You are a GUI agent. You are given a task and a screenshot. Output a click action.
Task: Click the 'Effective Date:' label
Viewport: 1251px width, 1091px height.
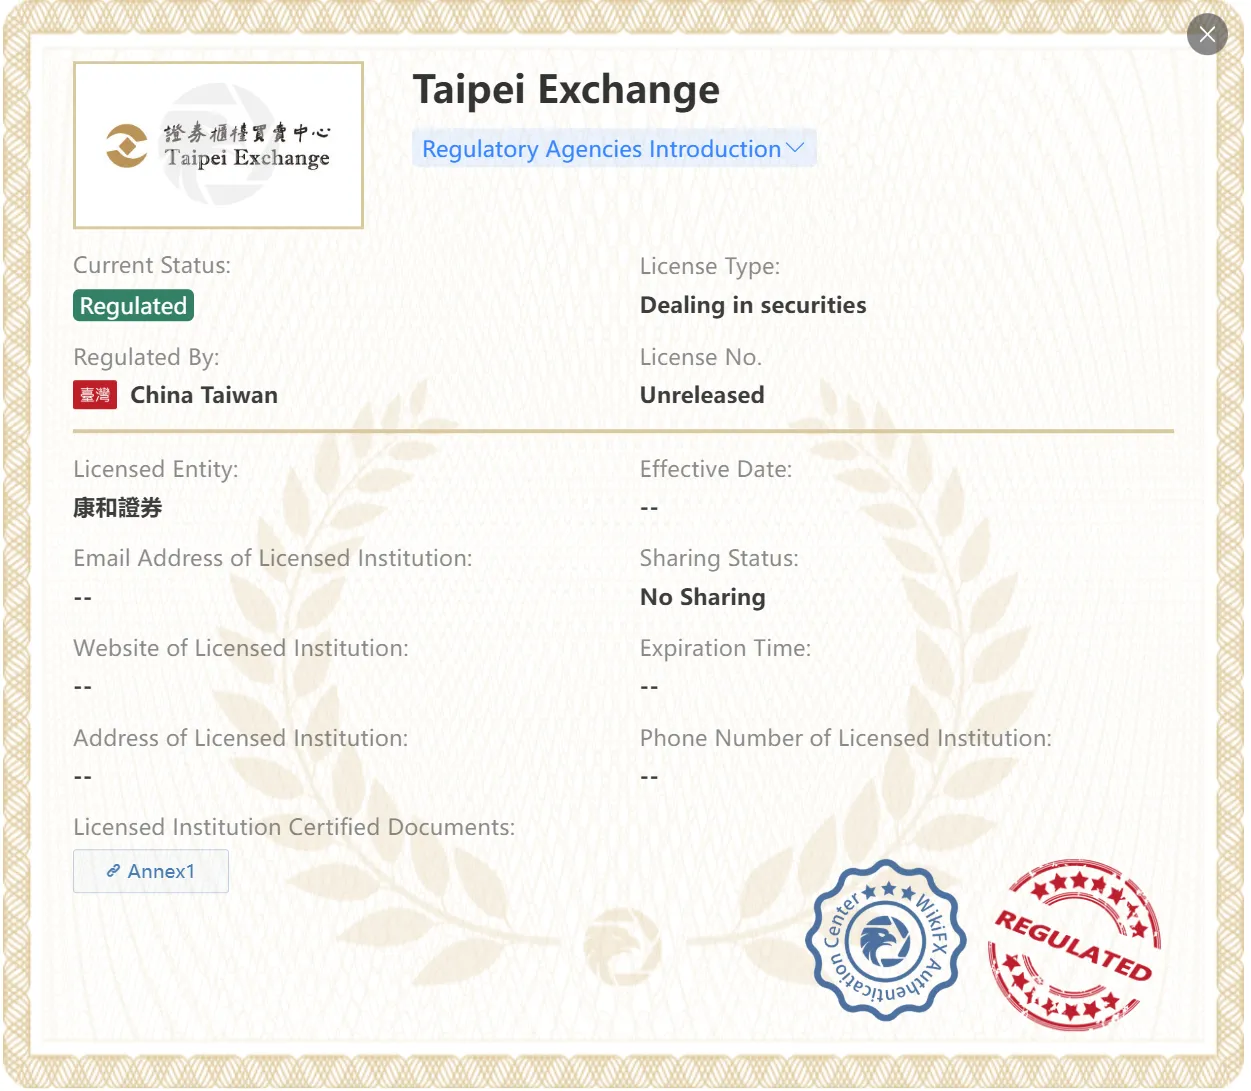point(716,469)
